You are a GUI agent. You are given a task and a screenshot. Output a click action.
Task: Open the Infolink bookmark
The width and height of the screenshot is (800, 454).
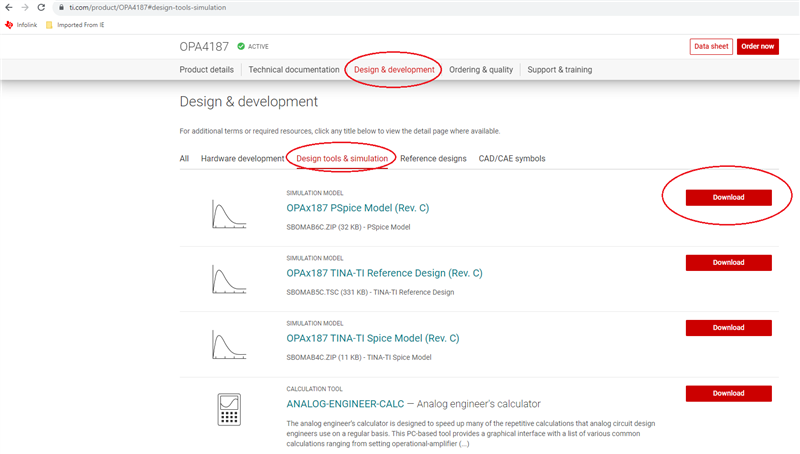click(21, 24)
